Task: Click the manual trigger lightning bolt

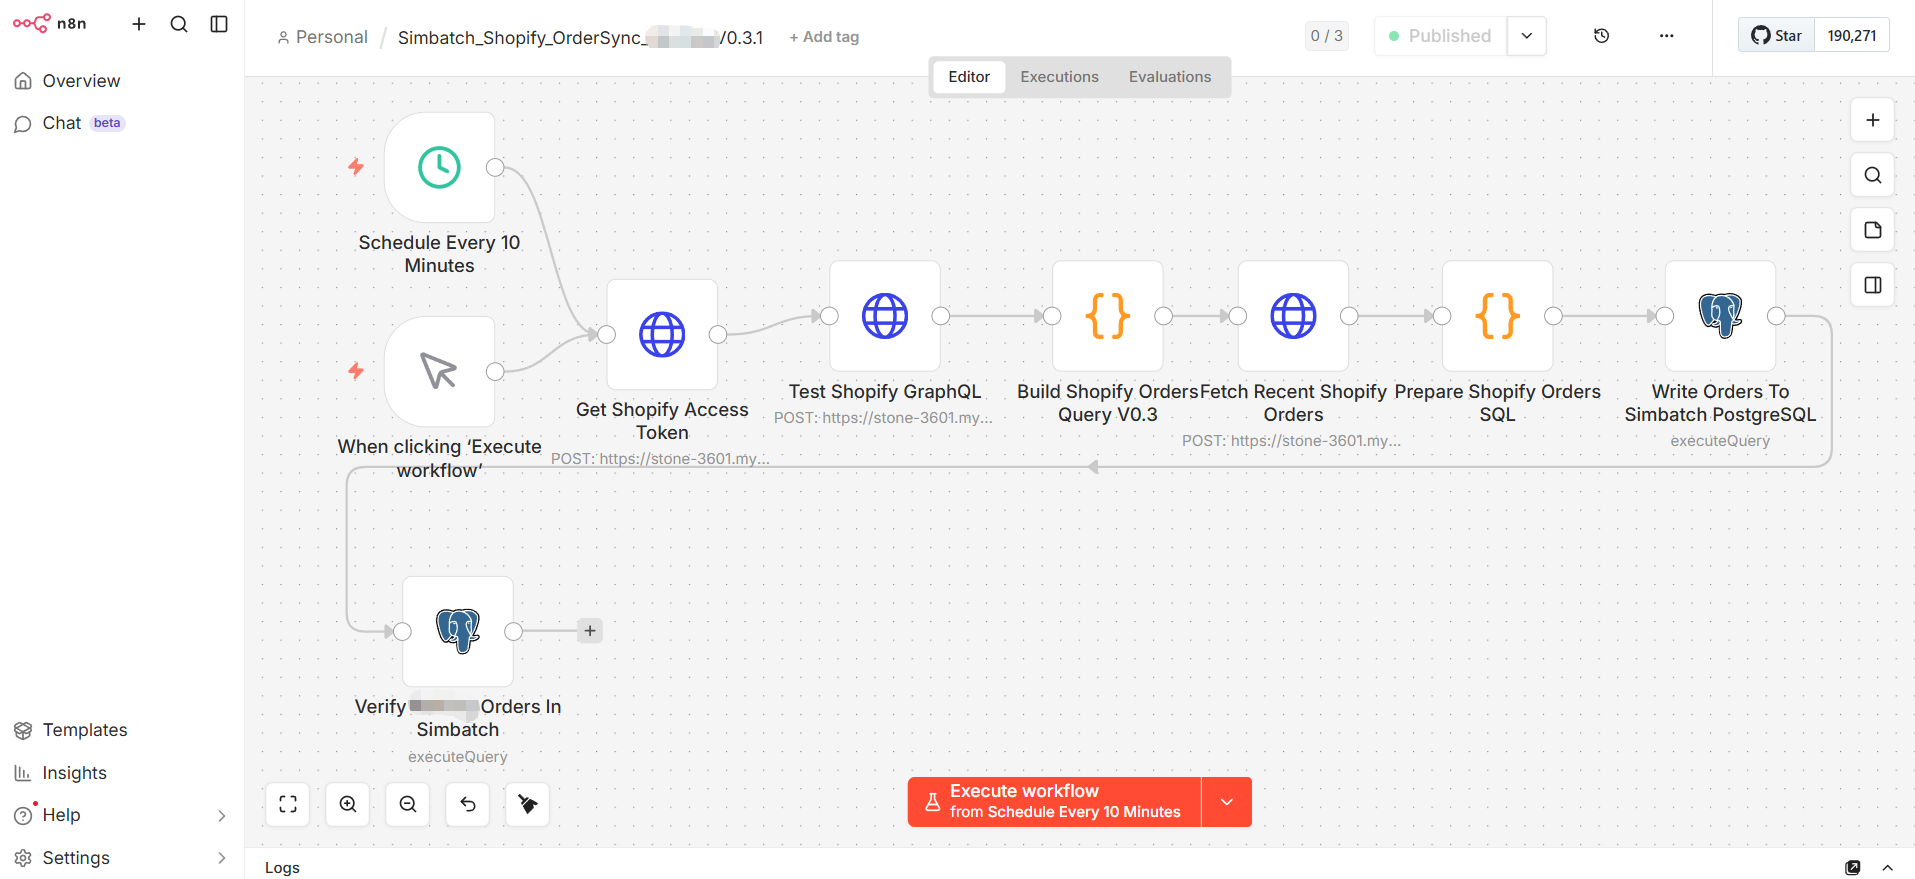Action: point(356,371)
